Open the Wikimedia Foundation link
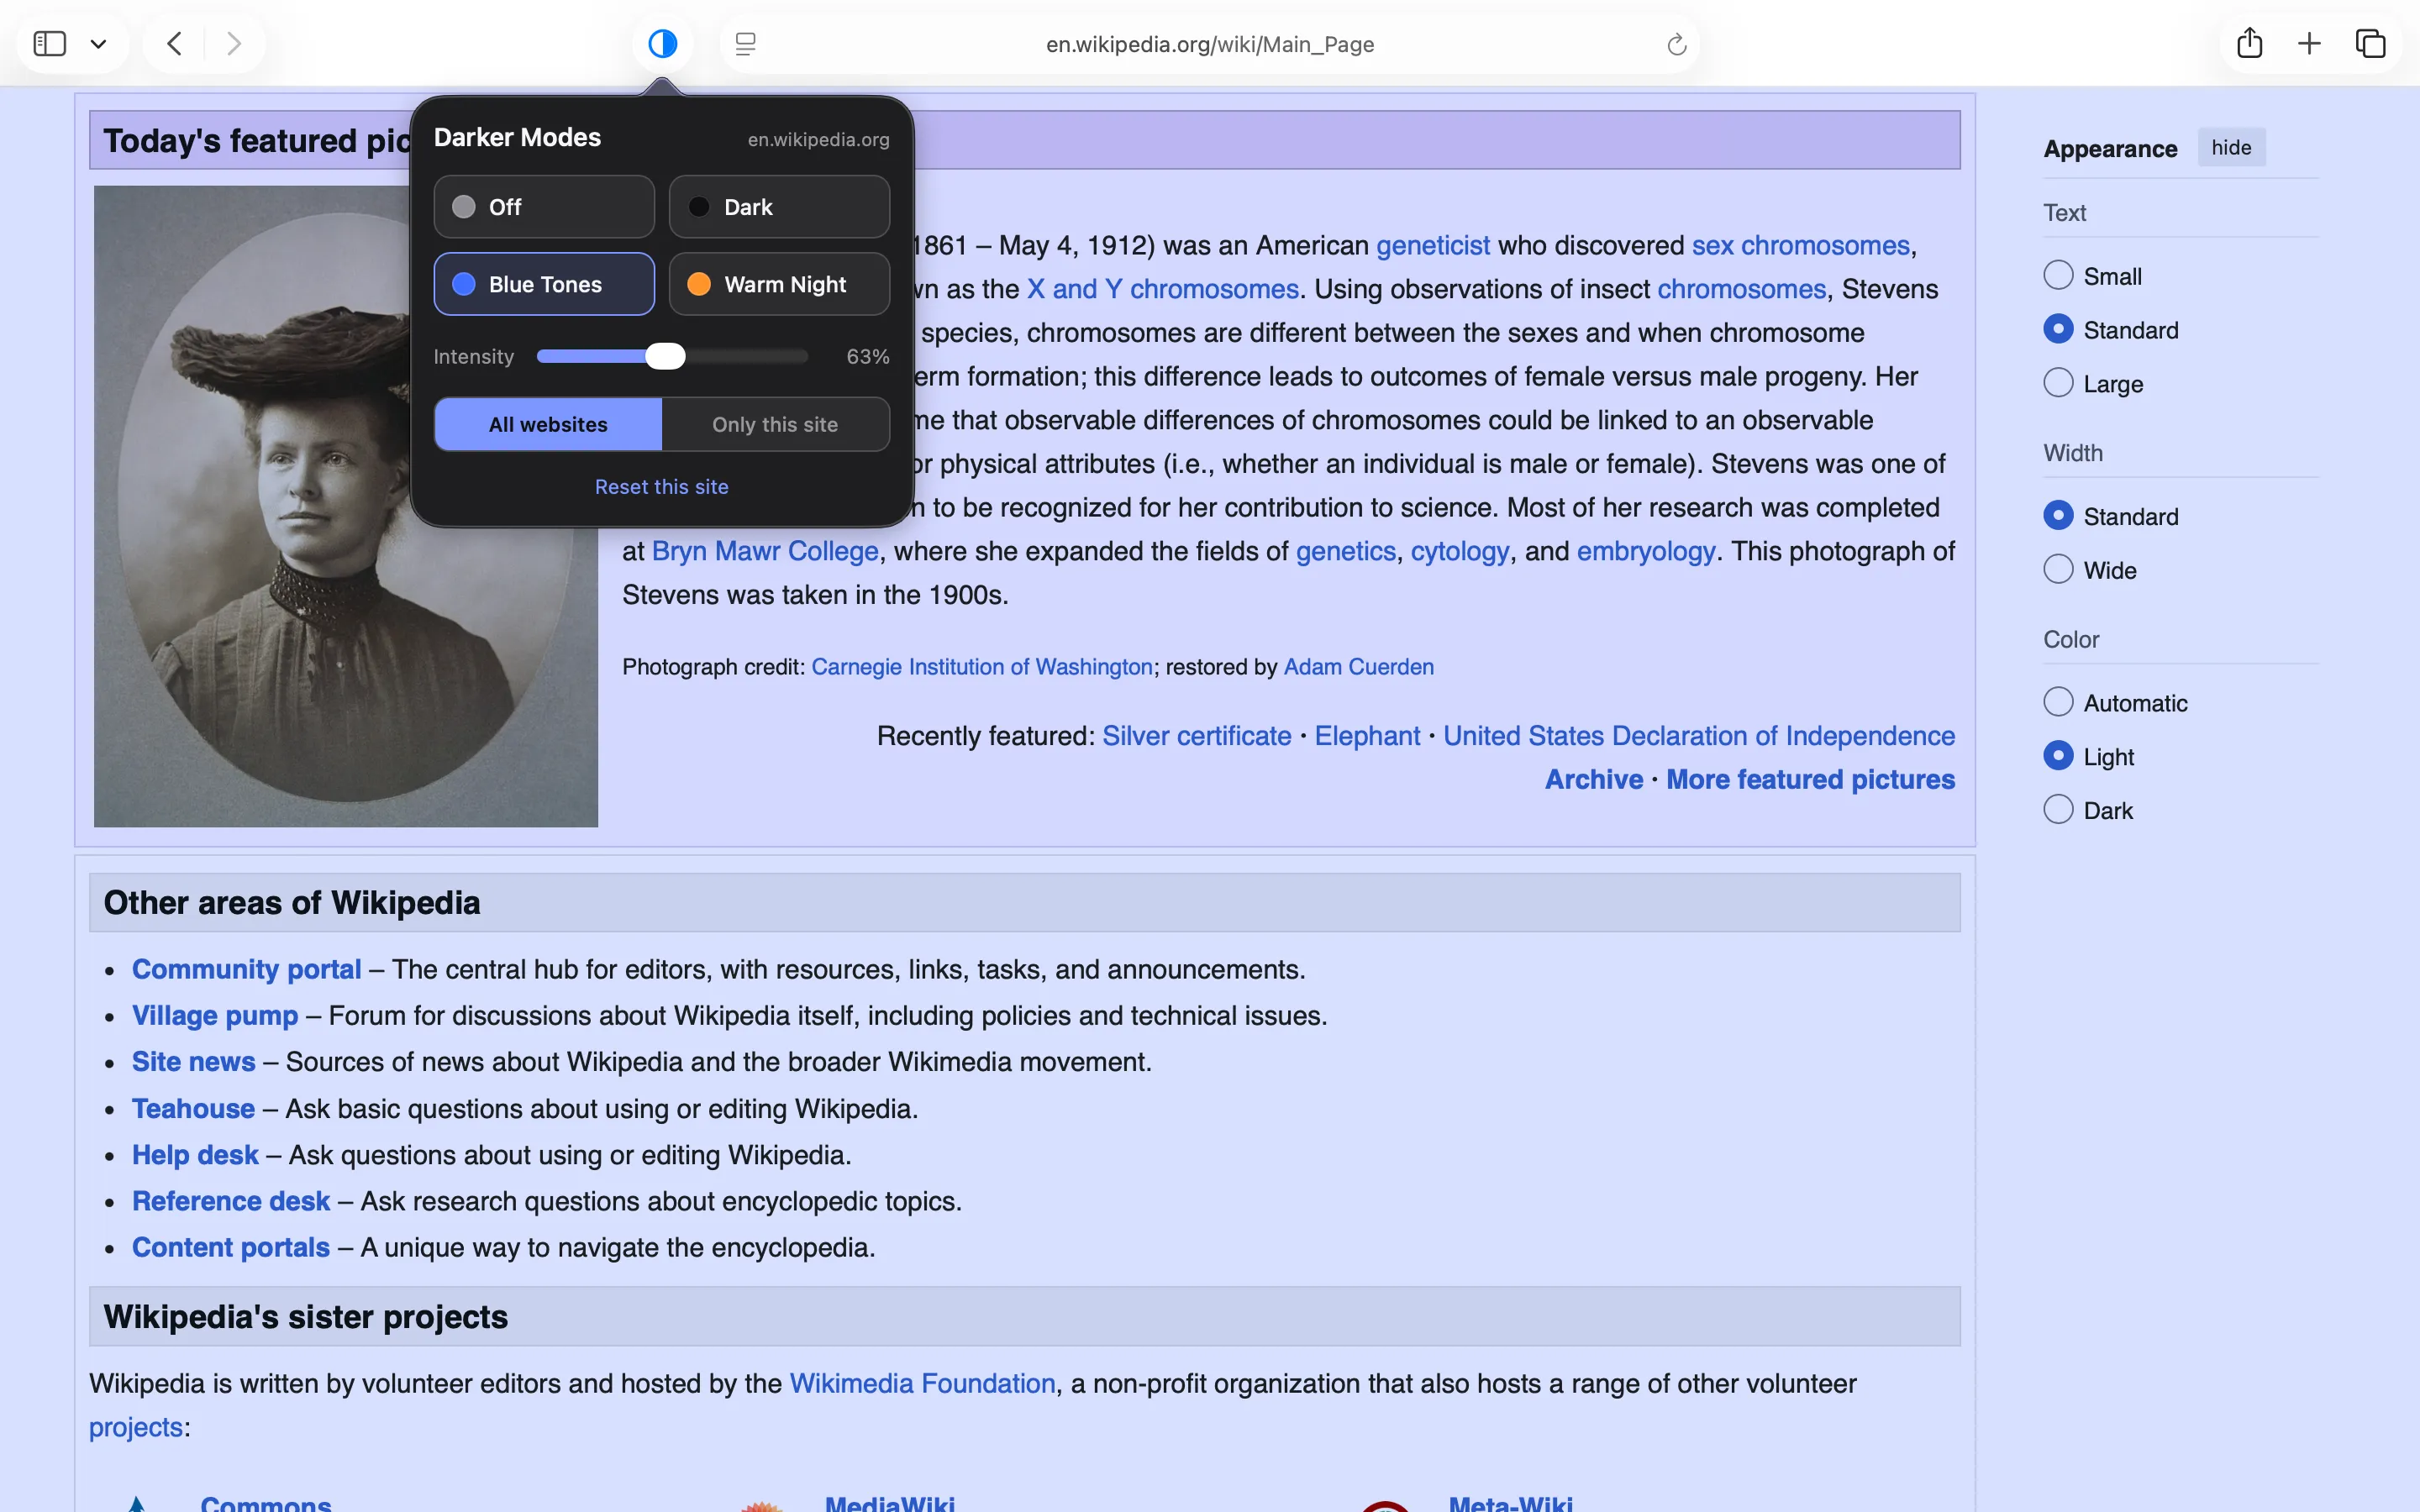This screenshot has width=2420, height=1512. (921, 1383)
